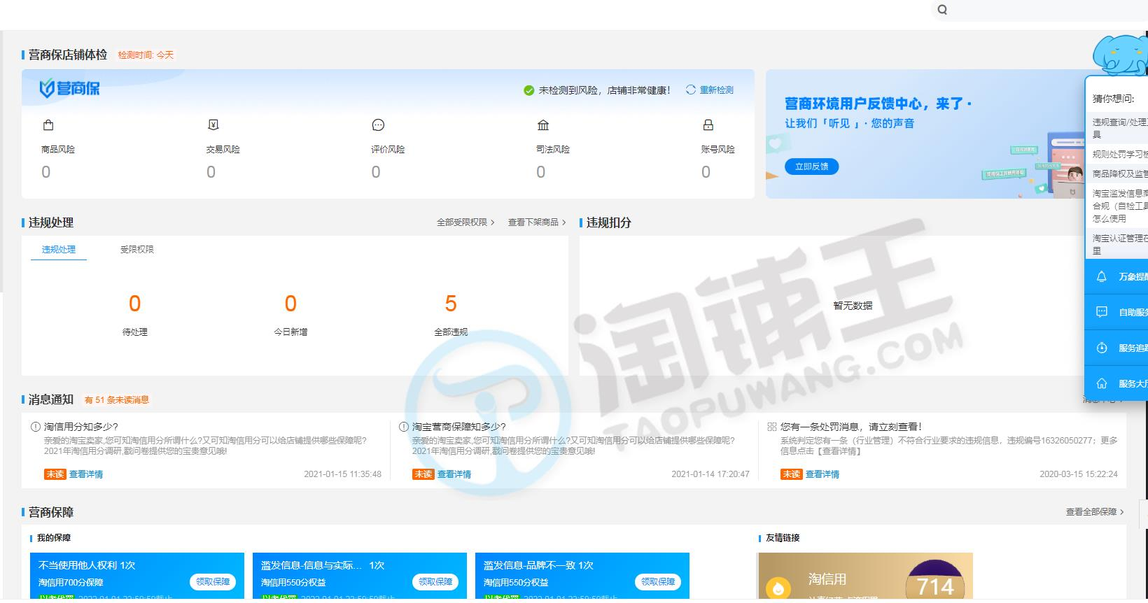
Task: Click the 商品风险 shopping bag icon
Action: click(x=48, y=125)
